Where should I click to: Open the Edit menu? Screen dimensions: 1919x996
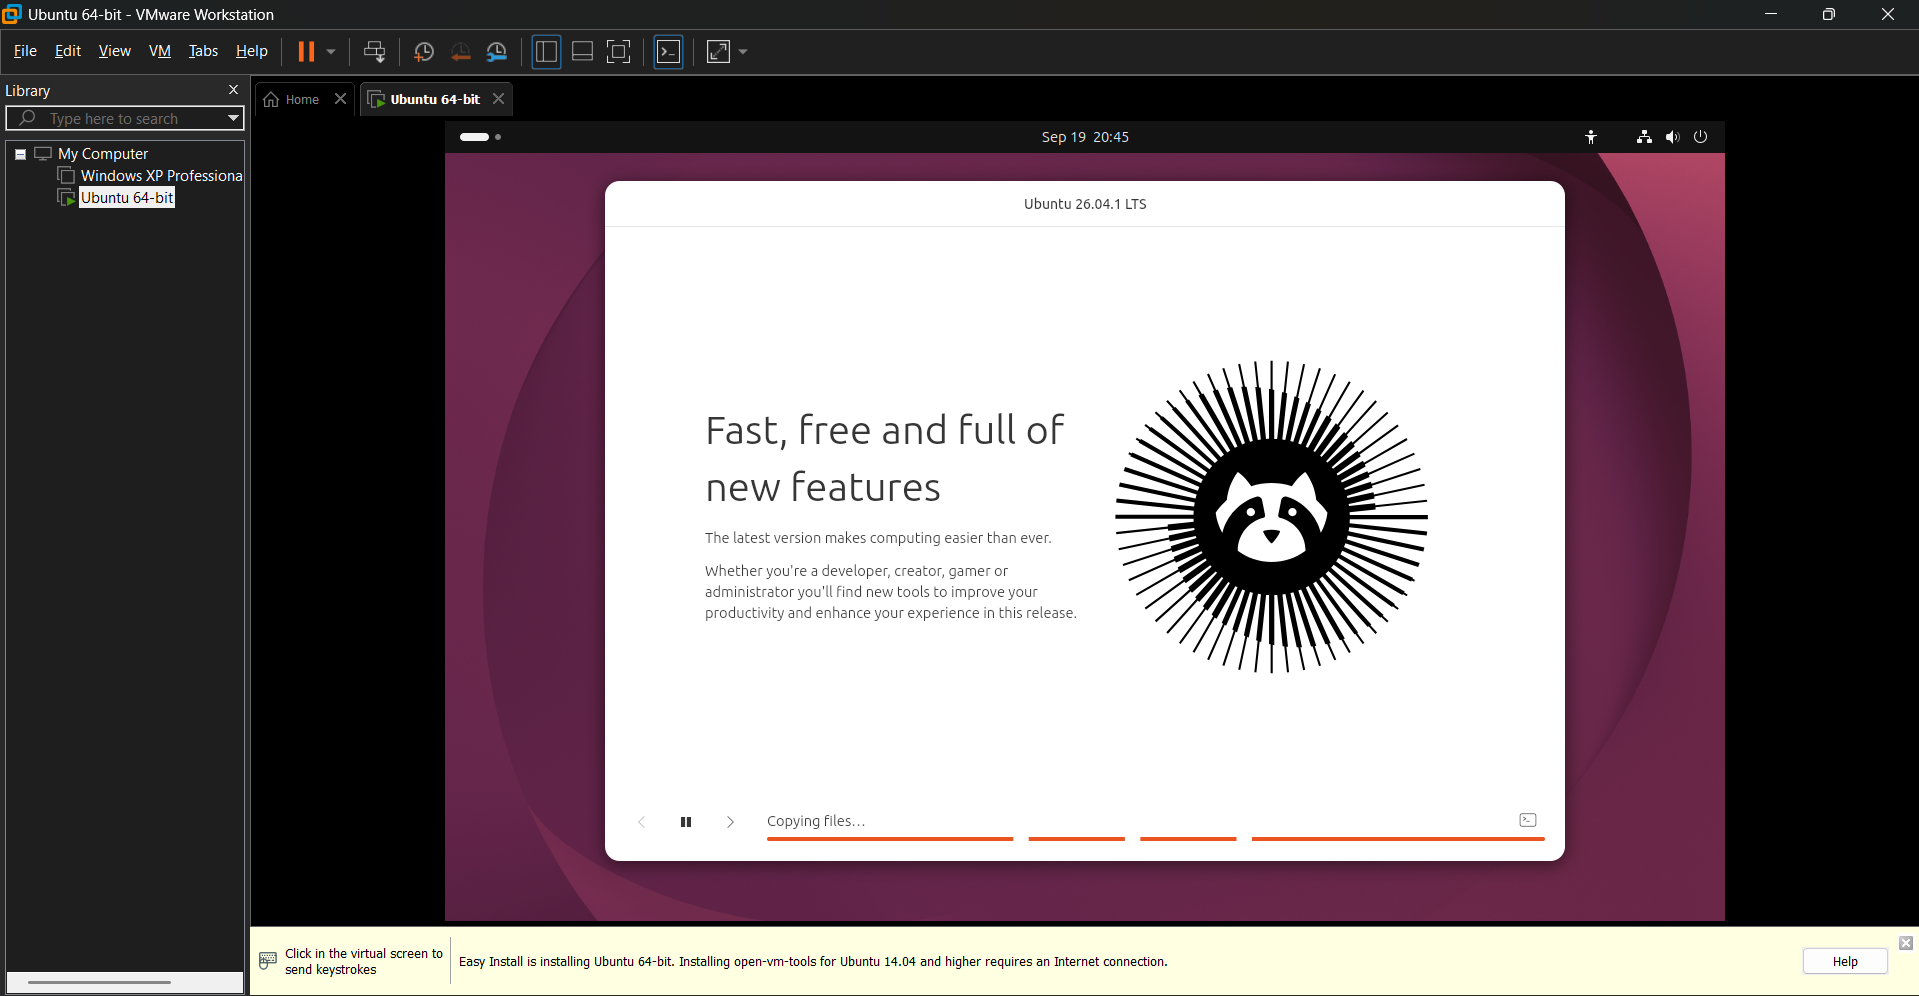point(67,51)
